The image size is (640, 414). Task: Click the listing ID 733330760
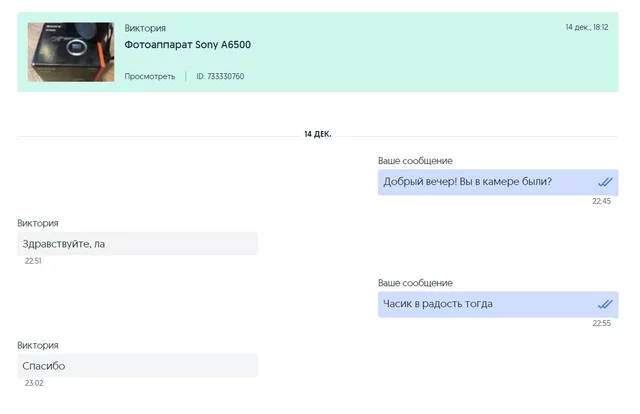coord(220,76)
